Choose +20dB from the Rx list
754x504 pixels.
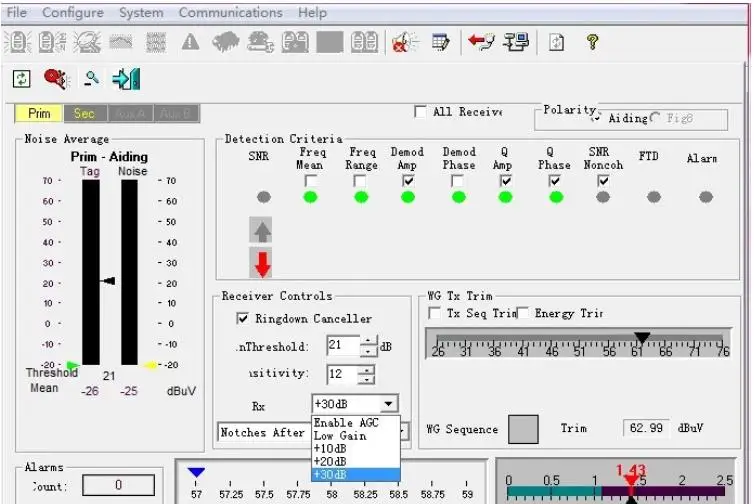tap(355, 462)
